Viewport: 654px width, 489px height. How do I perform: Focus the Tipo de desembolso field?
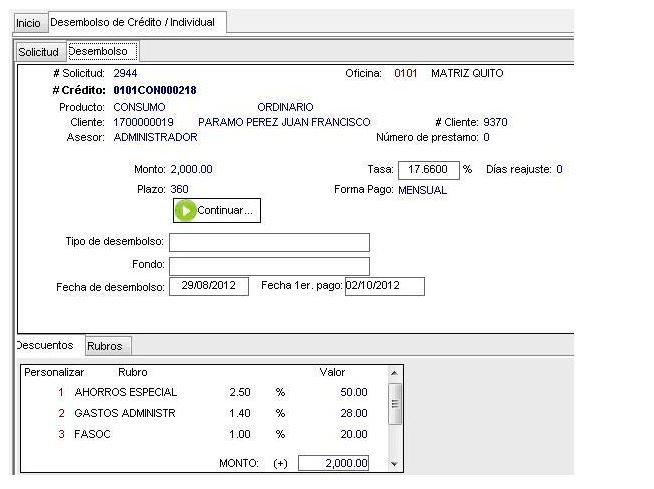269,242
